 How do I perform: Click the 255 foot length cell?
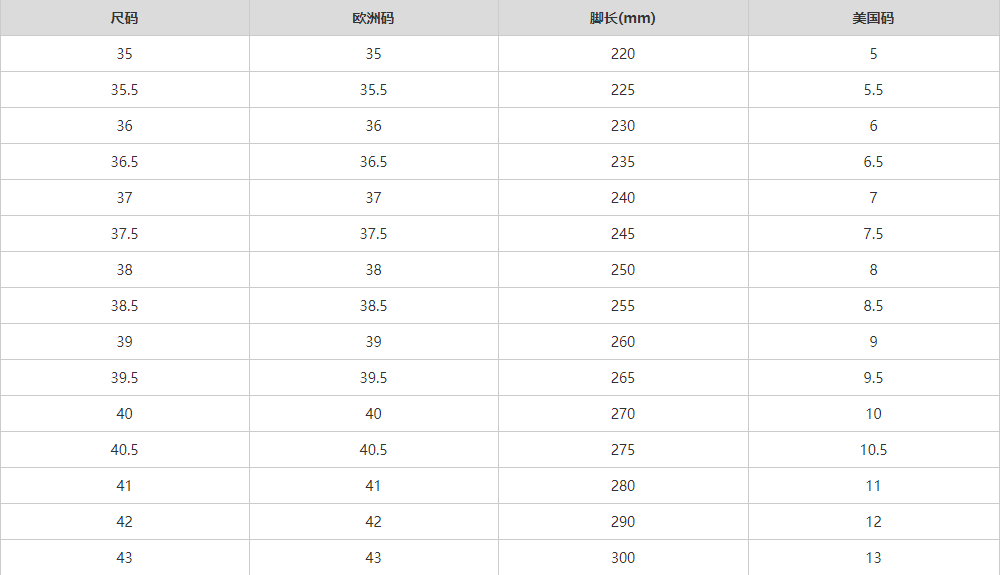click(622, 306)
